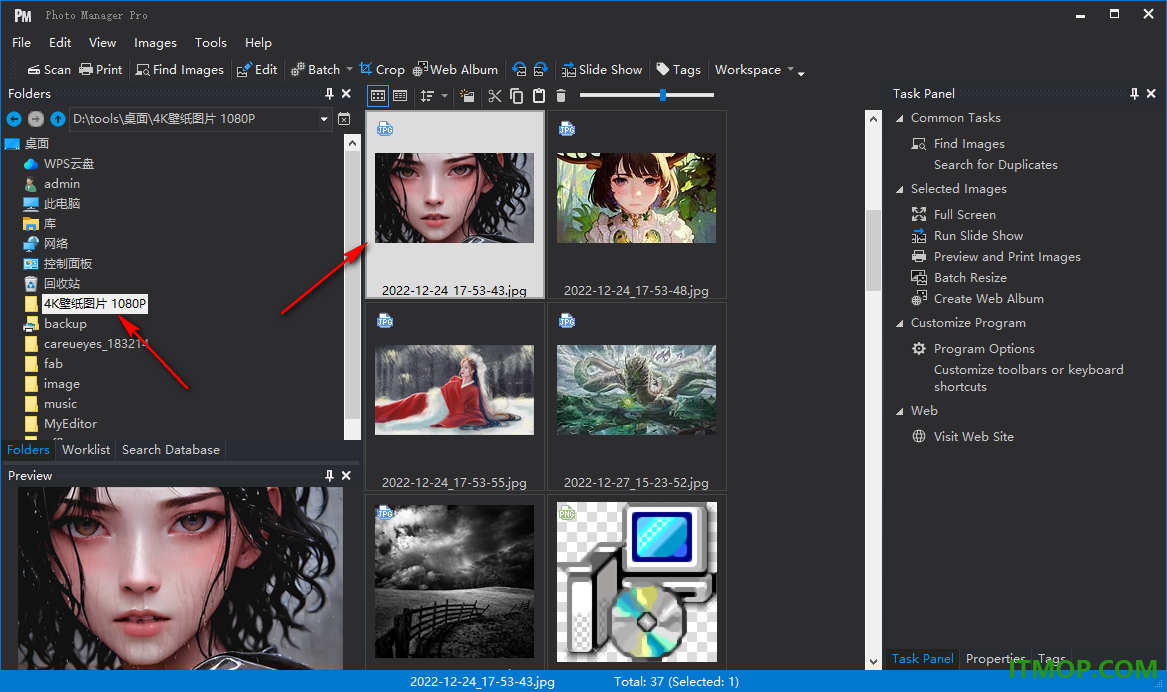Click Full Screen in Task Panel

click(965, 214)
